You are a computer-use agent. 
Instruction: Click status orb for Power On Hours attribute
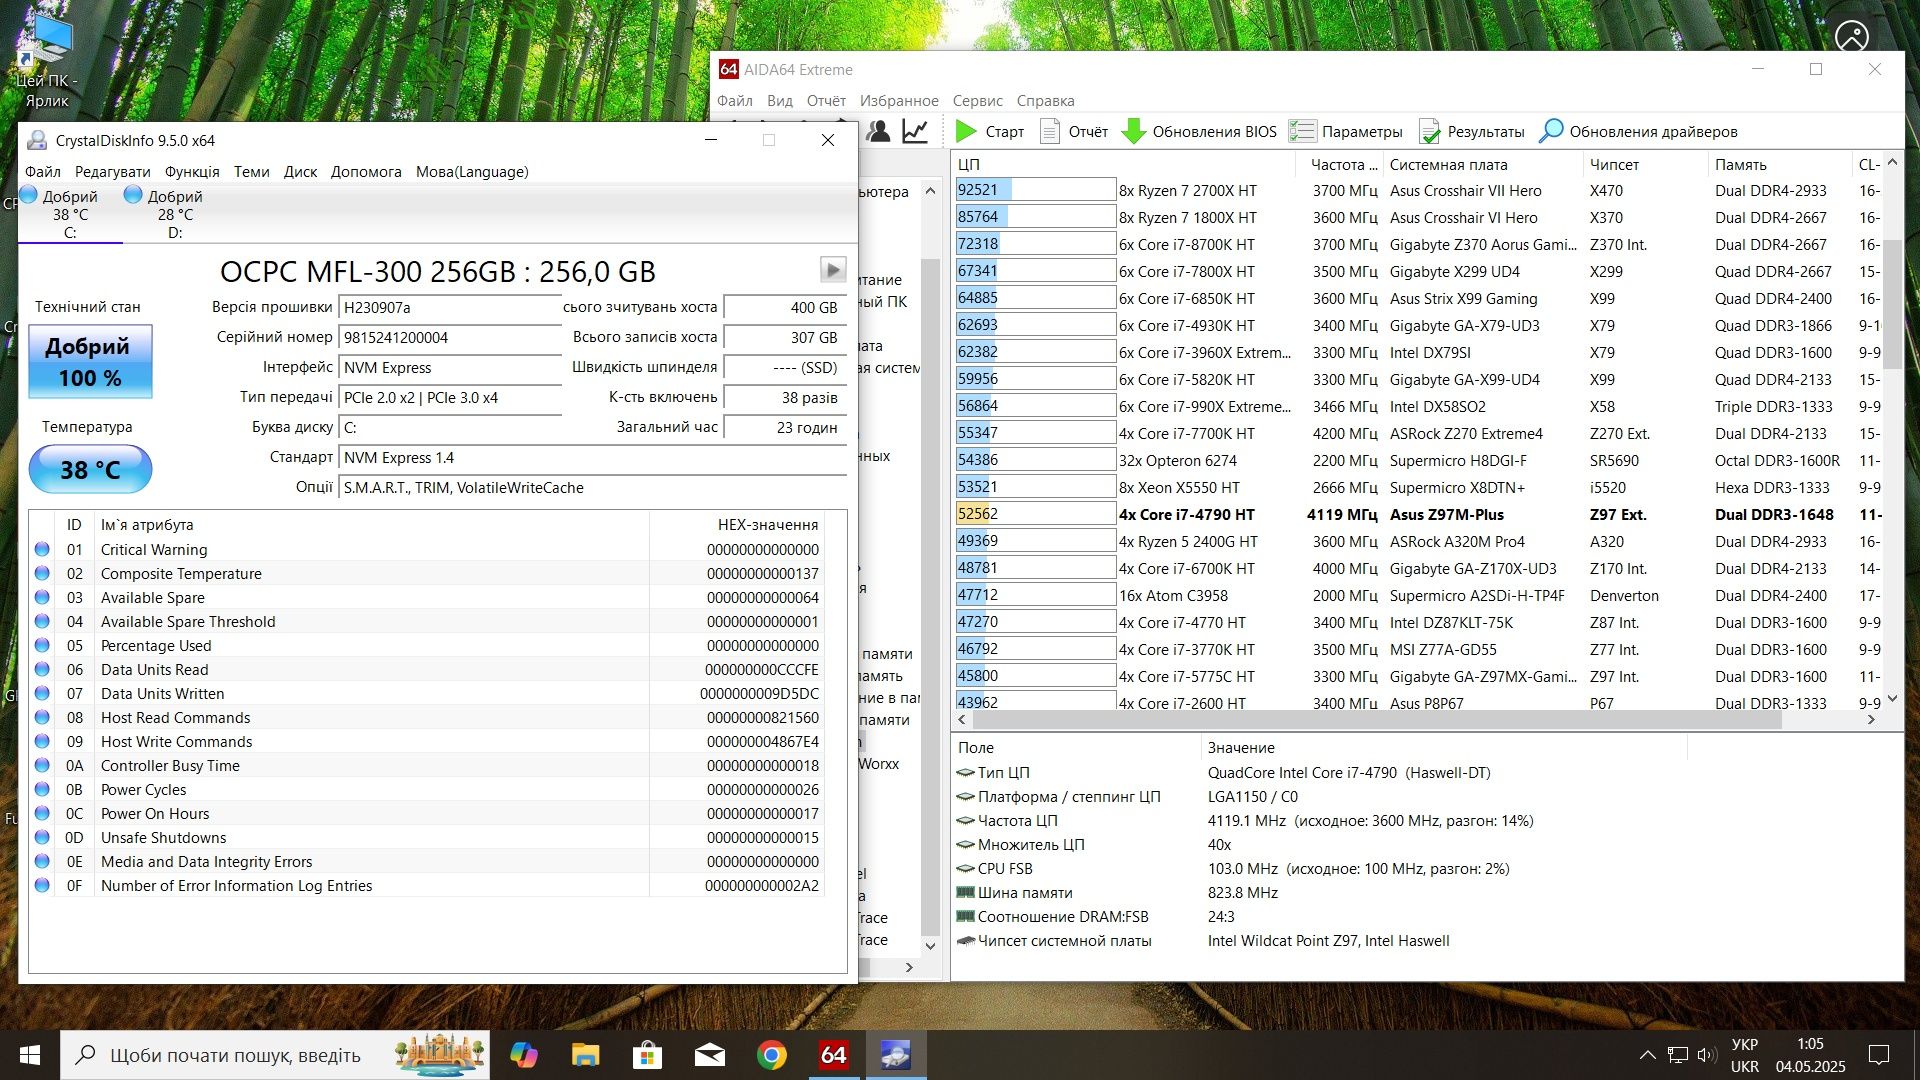42,813
